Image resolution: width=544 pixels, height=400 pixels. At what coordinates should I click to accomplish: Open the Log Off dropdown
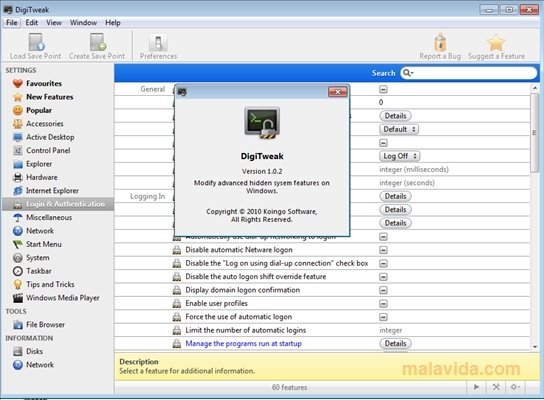coord(400,156)
